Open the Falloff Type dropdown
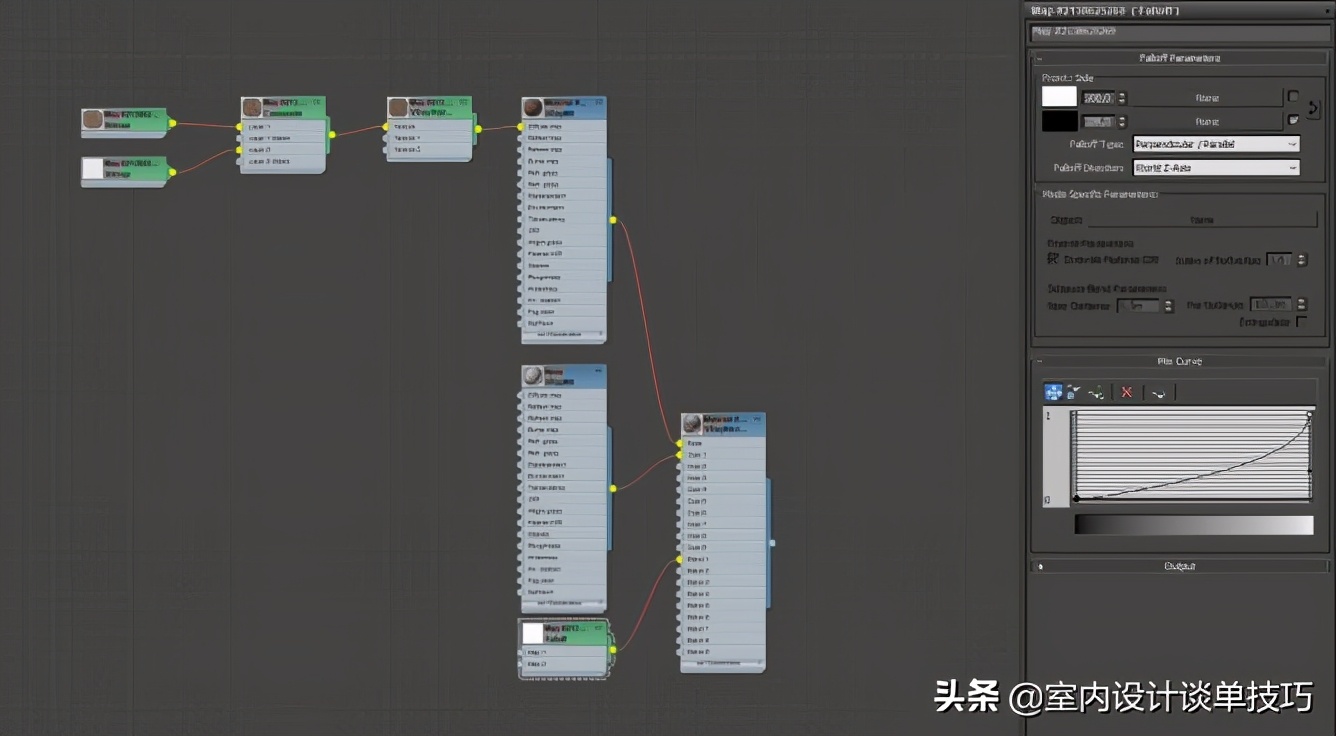 1215,144
